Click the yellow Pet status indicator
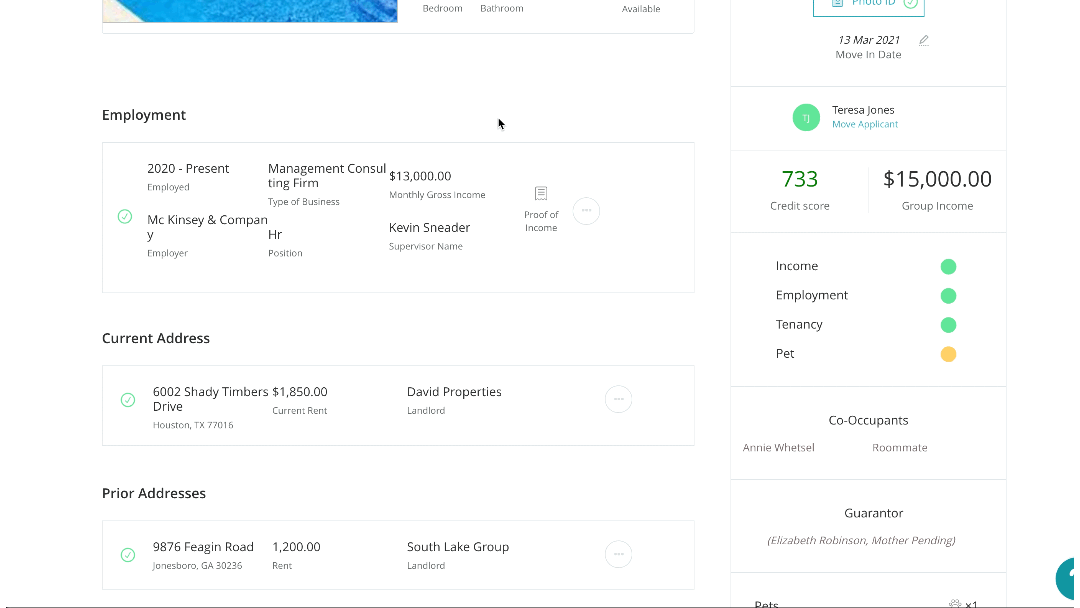Viewport: 1080px width, 608px height. point(948,354)
